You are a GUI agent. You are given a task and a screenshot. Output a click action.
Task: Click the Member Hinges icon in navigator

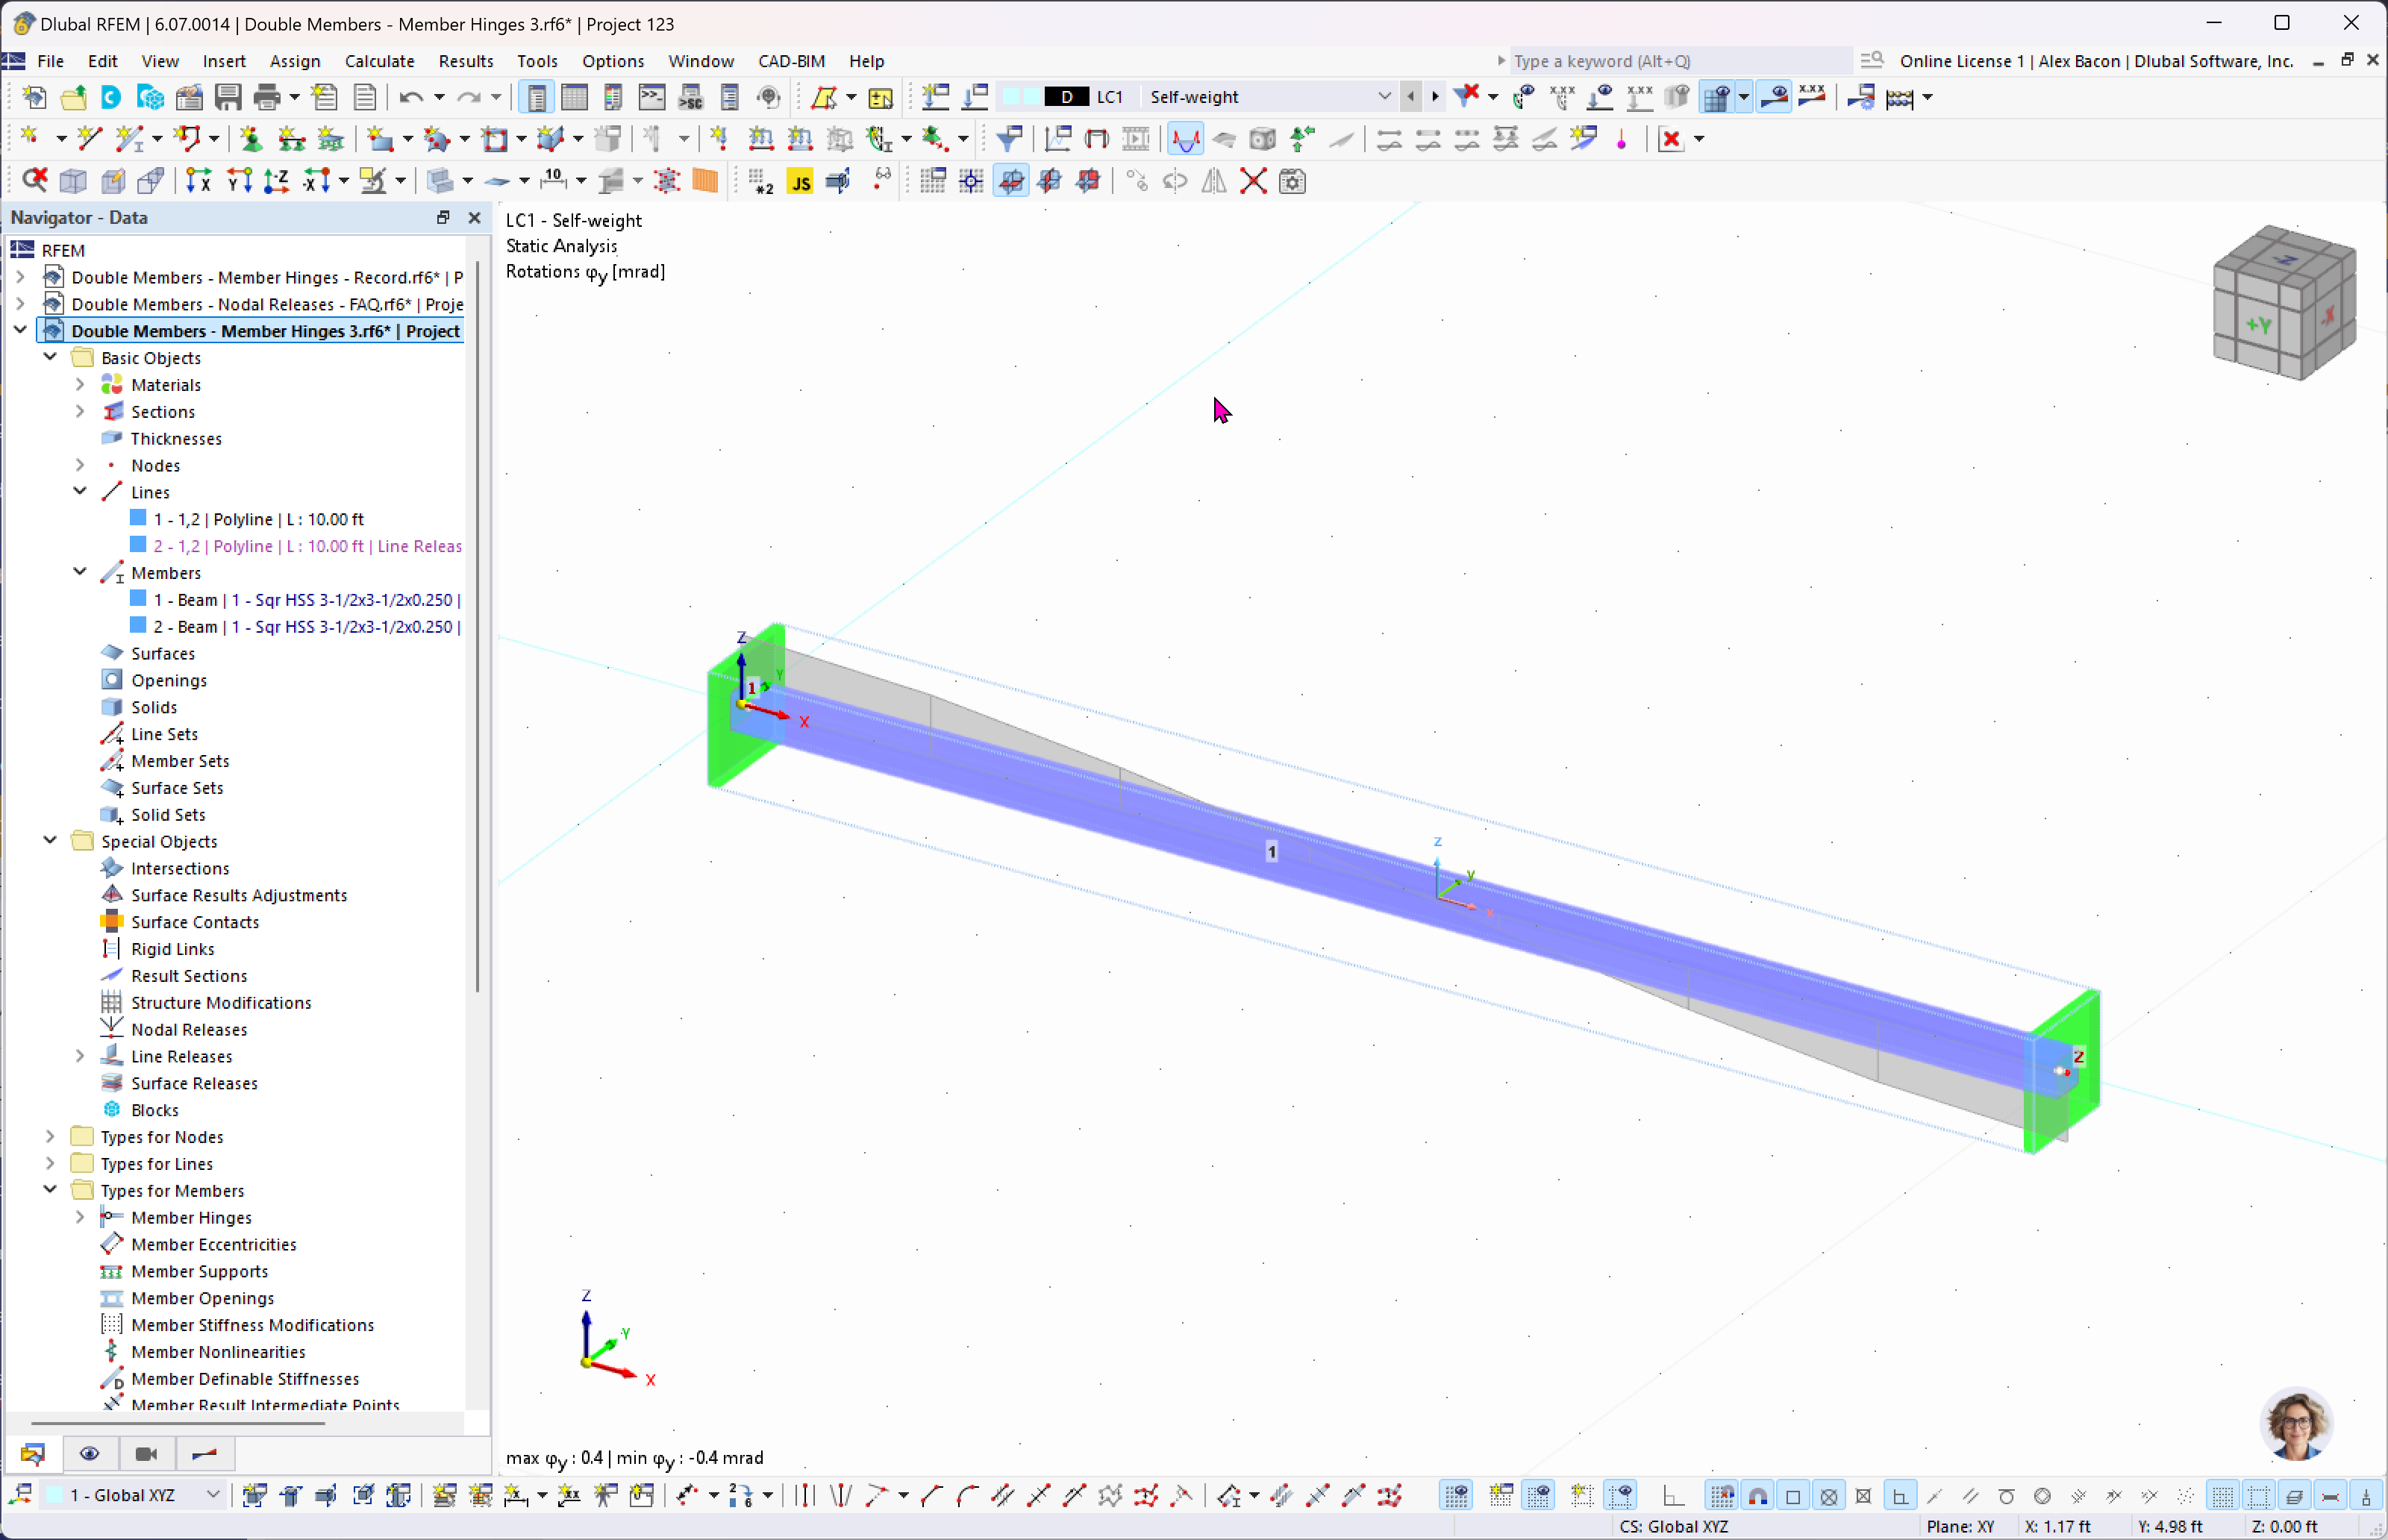110,1216
